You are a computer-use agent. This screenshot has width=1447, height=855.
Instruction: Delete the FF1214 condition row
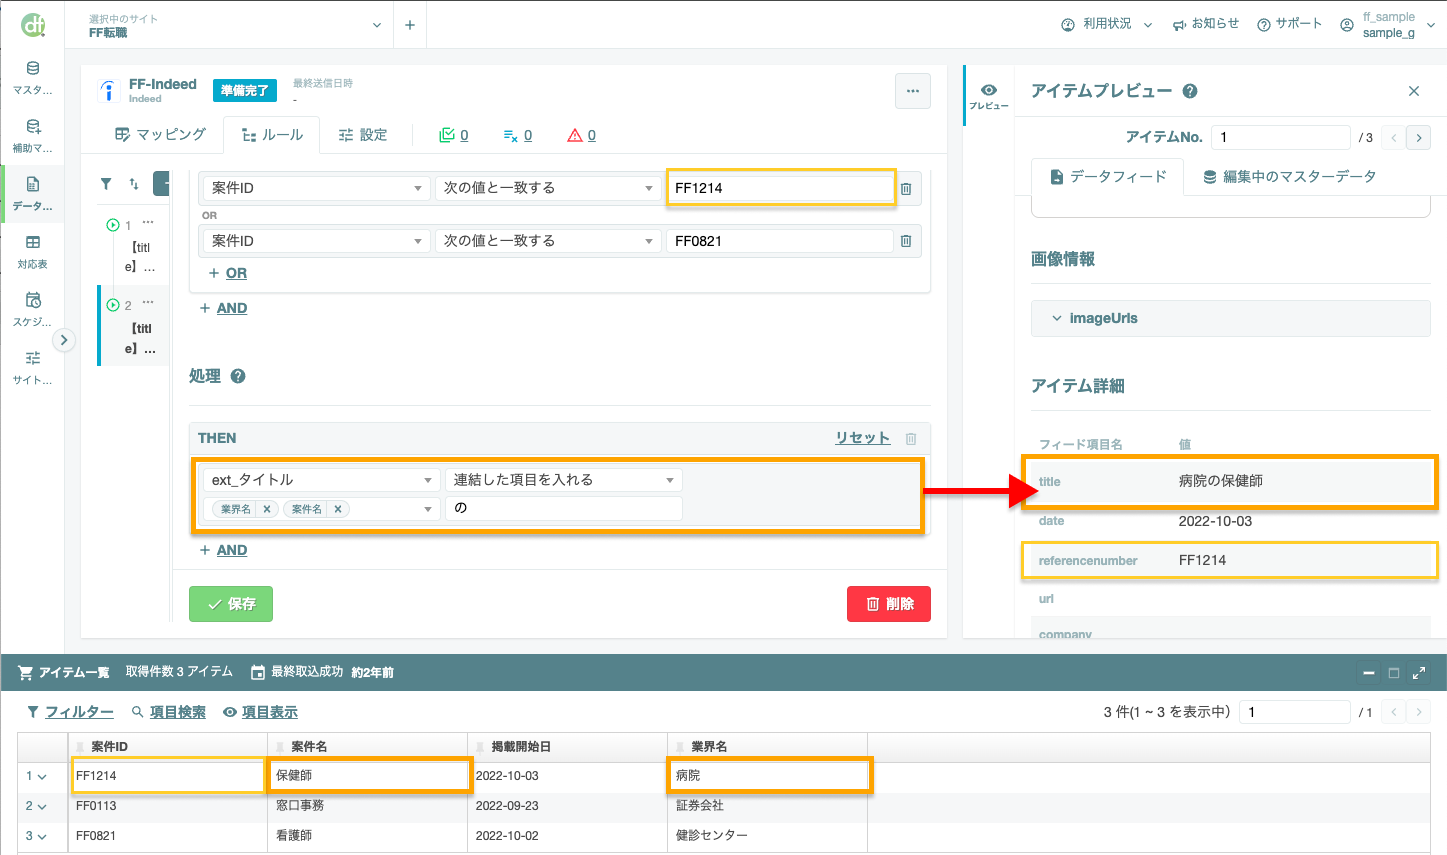[906, 188]
